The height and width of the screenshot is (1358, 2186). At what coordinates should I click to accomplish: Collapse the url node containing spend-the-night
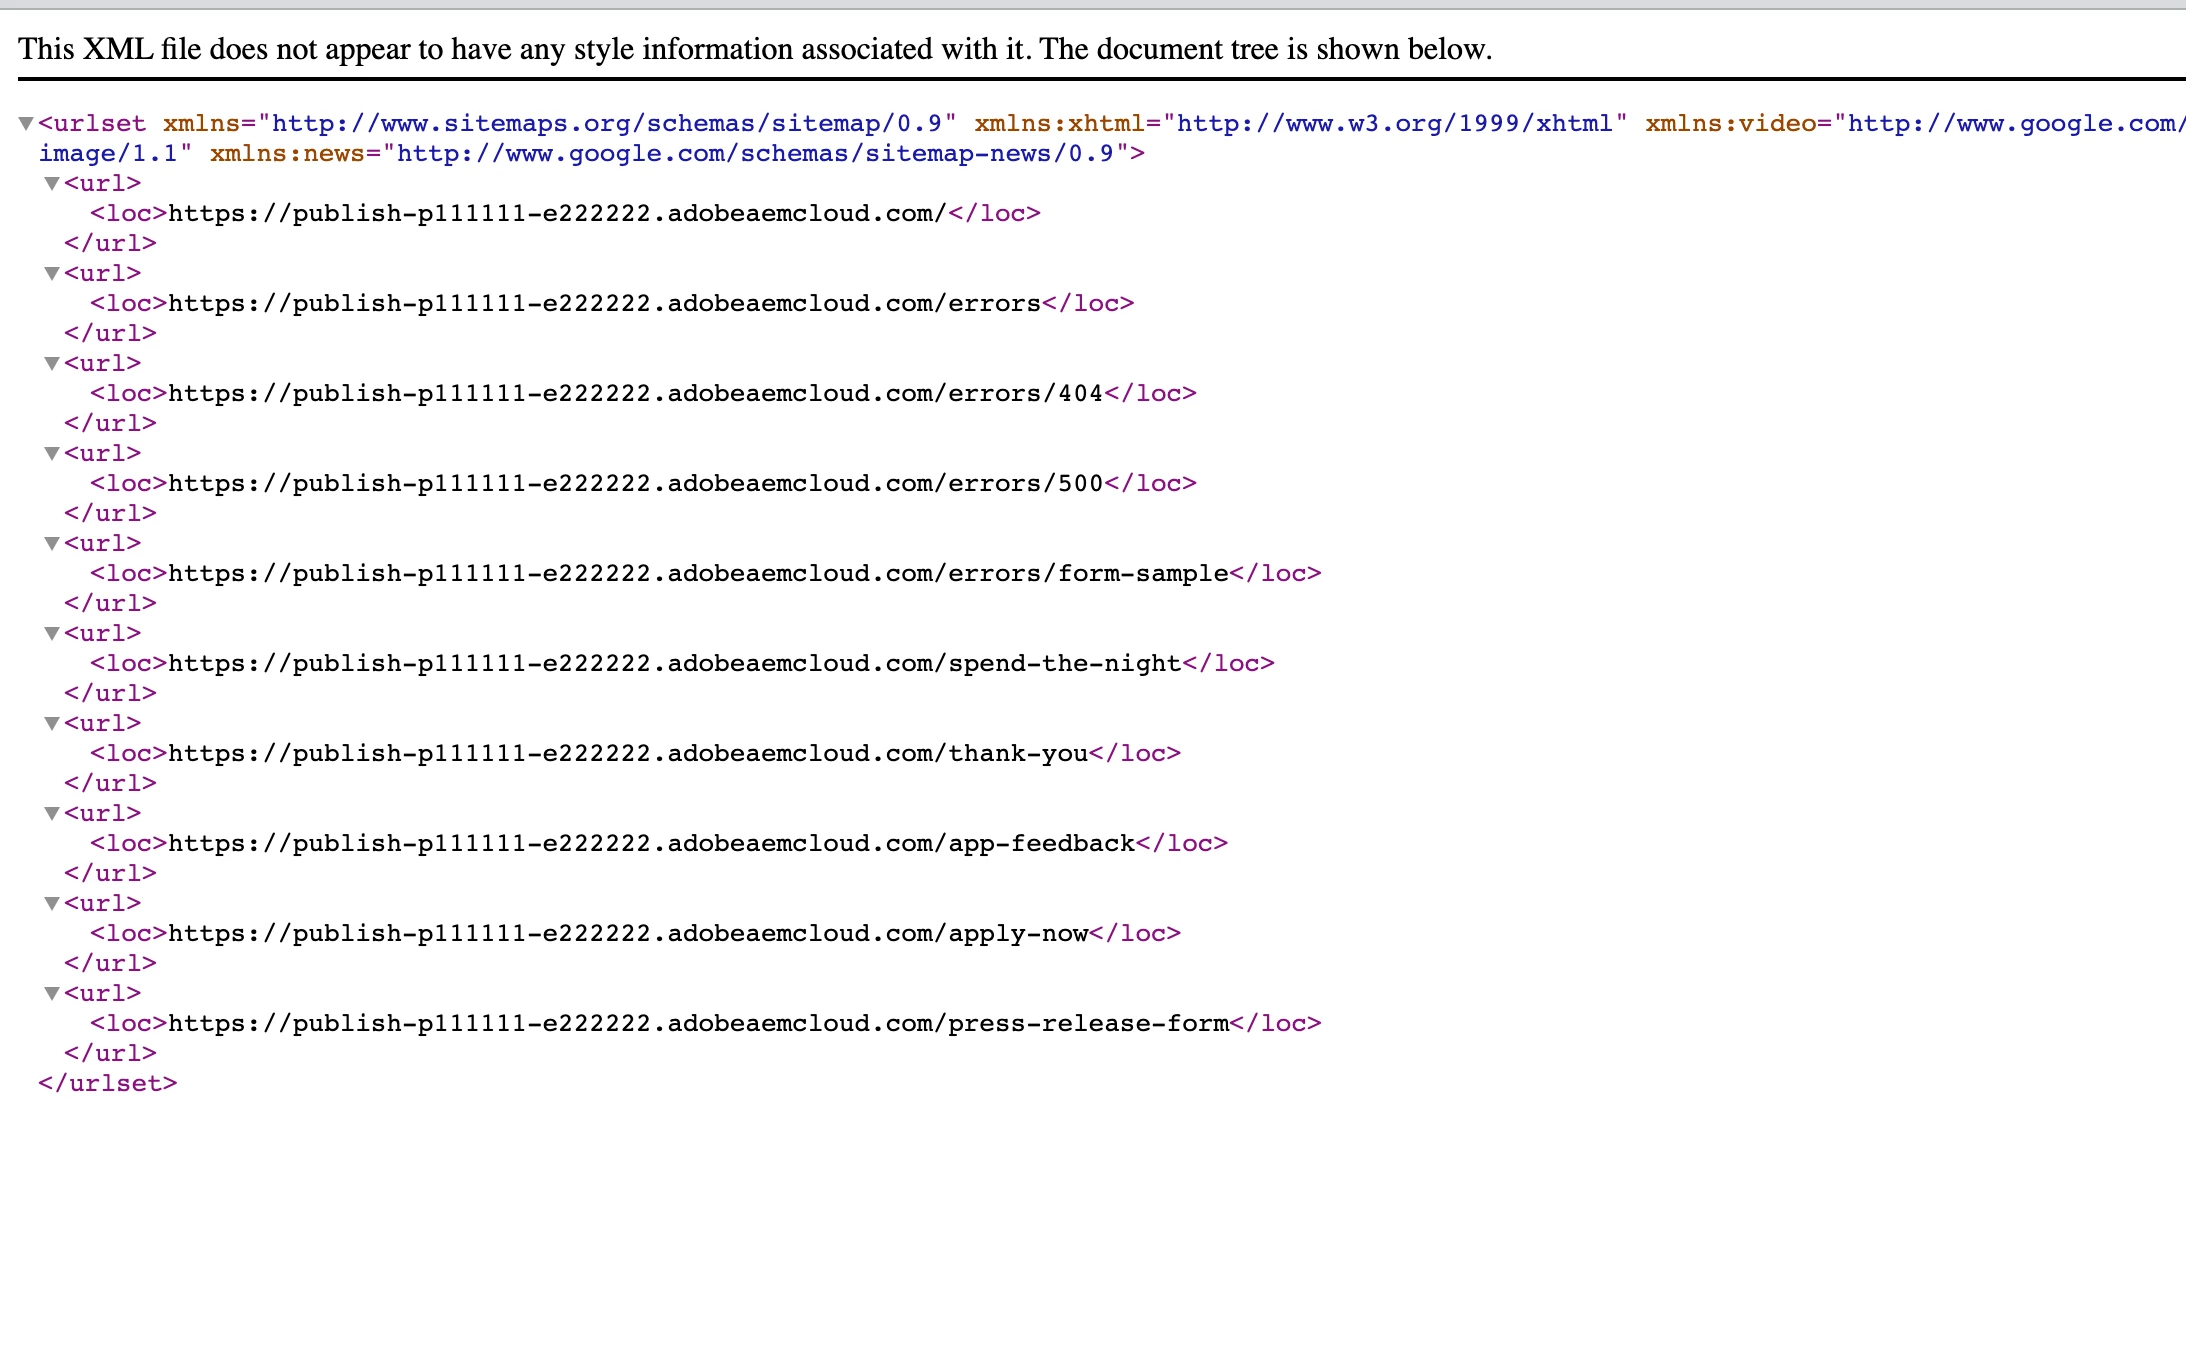(52, 634)
